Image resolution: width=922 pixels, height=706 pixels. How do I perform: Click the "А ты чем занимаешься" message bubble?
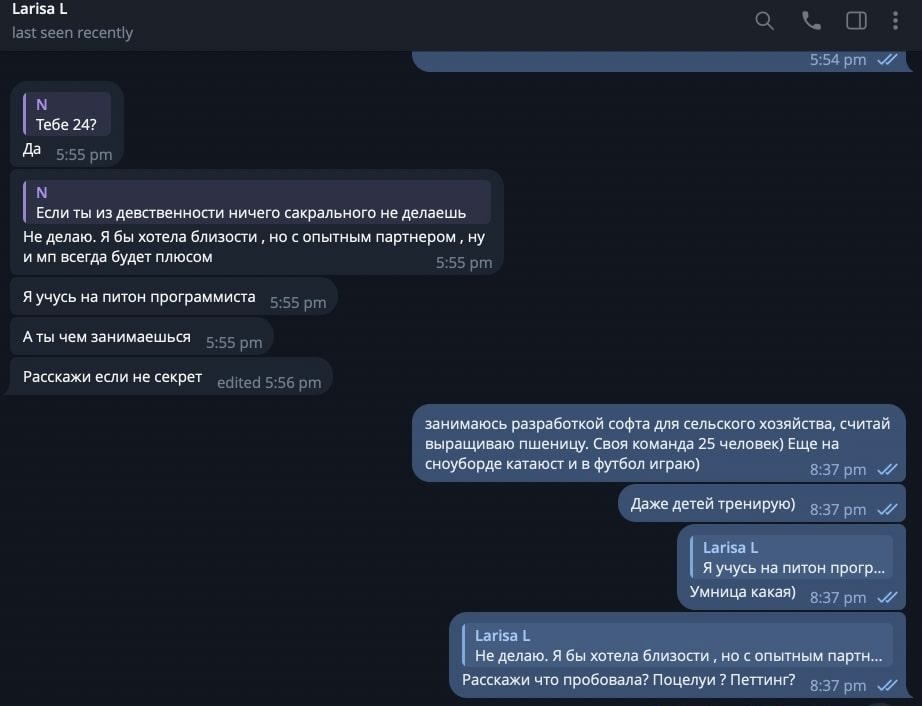(x=107, y=337)
